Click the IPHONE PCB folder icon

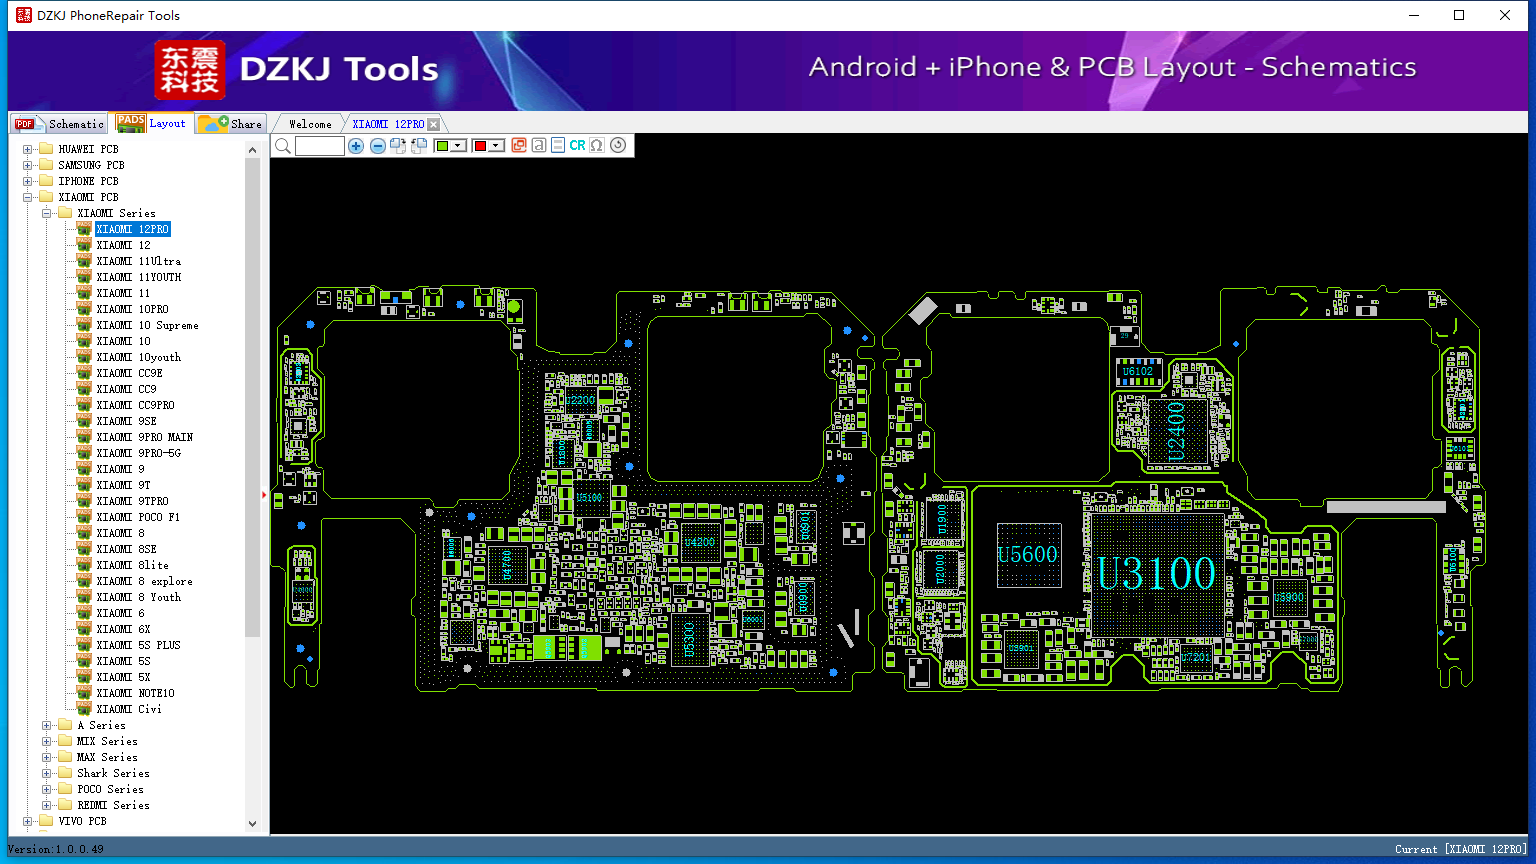pos(45,181)
